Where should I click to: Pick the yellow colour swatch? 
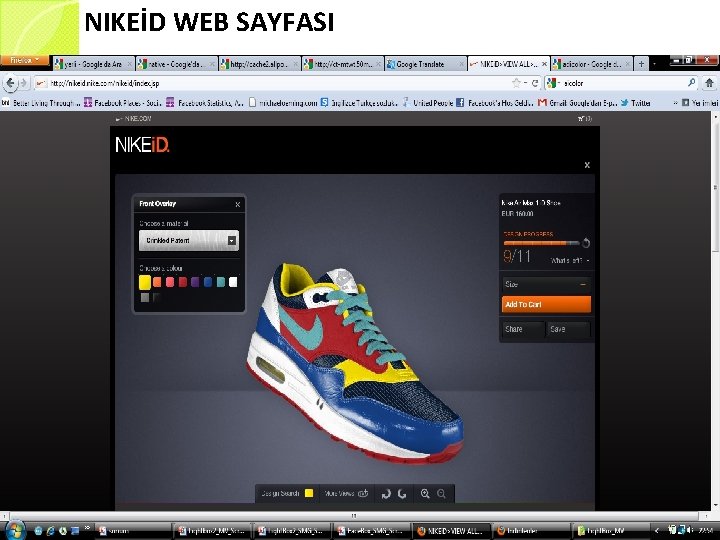coord(145,282)
